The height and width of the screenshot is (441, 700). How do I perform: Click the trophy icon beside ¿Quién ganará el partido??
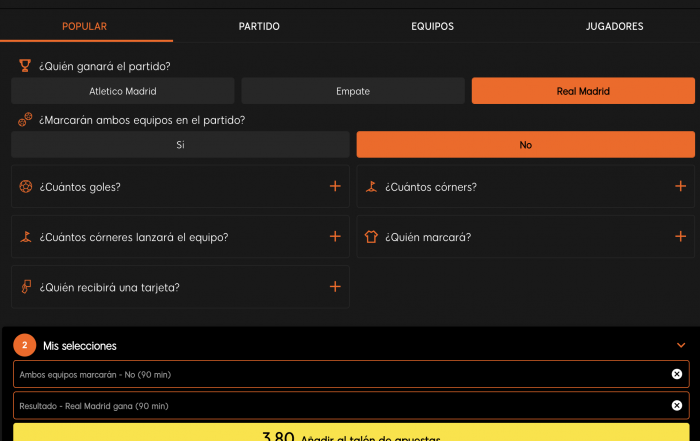(25, 66)
